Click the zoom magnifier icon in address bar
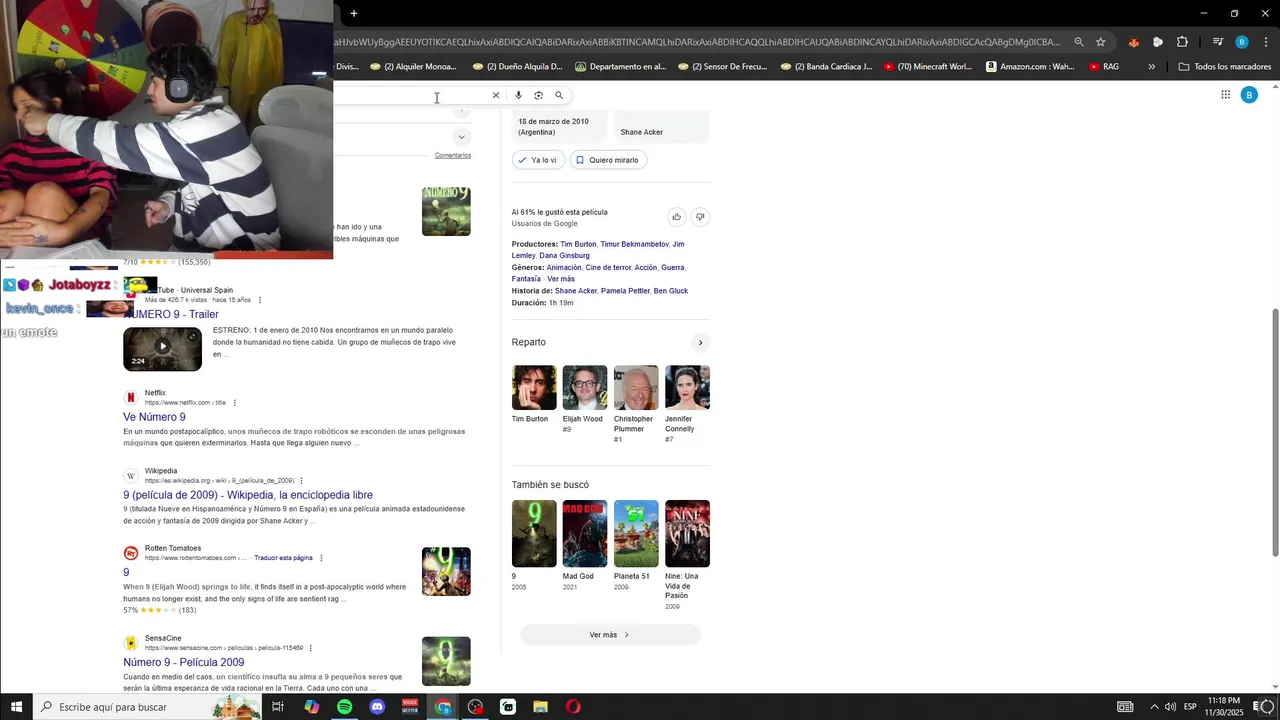This screenshot has height=720, width=1280. [x=1079, y=42]
